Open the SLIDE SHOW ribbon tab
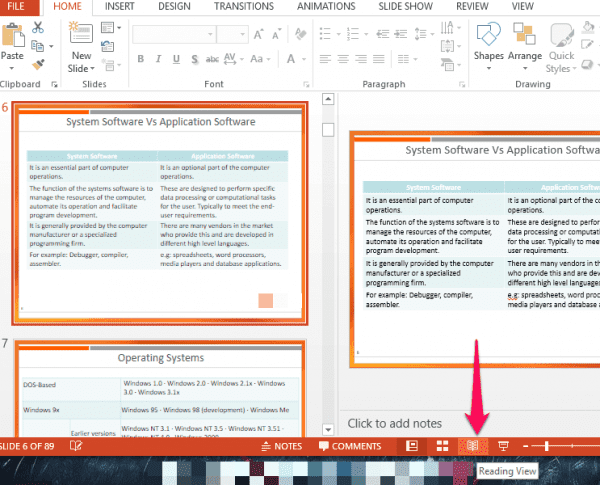The image size is (600, 485). click(406, 7)
